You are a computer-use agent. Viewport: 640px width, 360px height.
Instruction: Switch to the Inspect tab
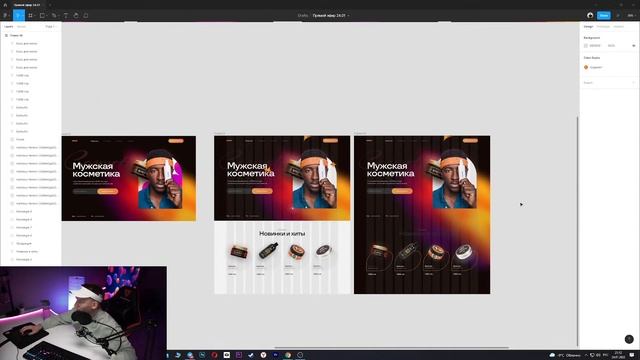coord(618,27)
